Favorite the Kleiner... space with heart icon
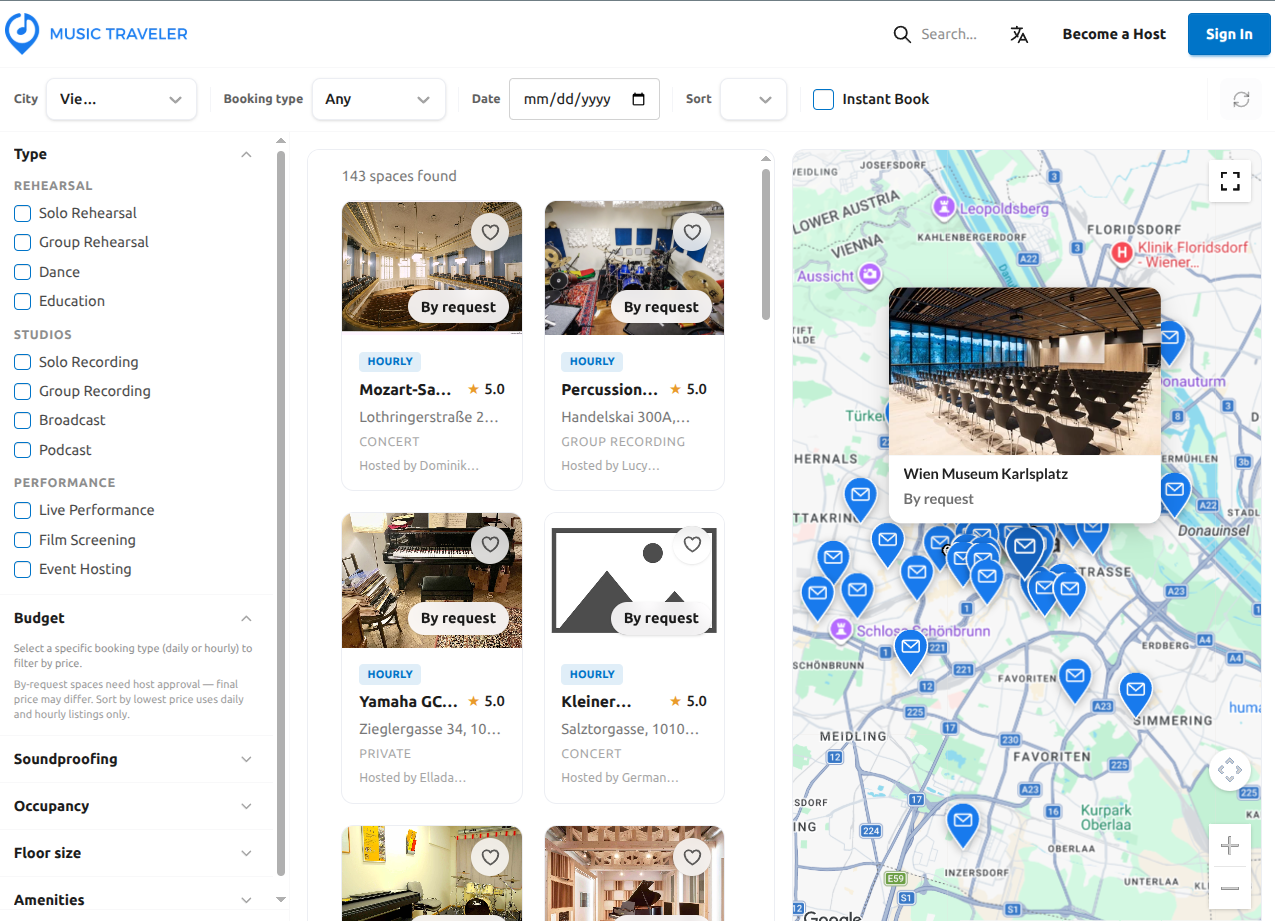The image size is (1275, 921). [x=692, y=544]
